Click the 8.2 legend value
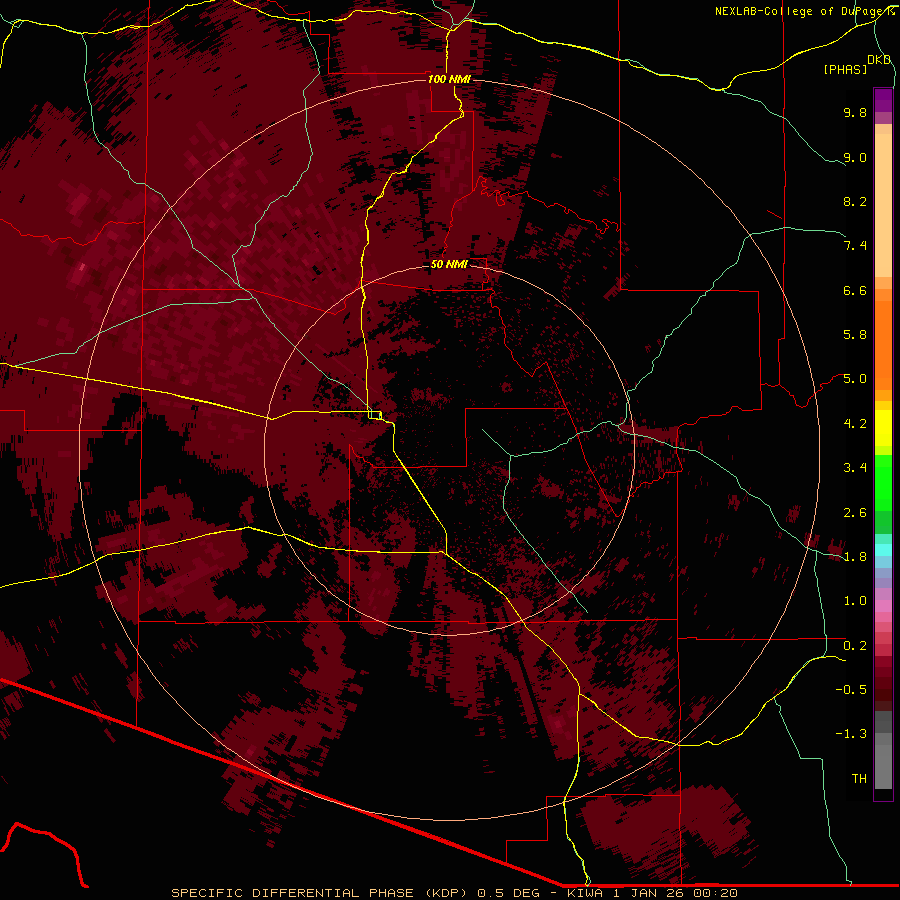The width and height of the screenshot is (900, 900). tap(855, 201)
